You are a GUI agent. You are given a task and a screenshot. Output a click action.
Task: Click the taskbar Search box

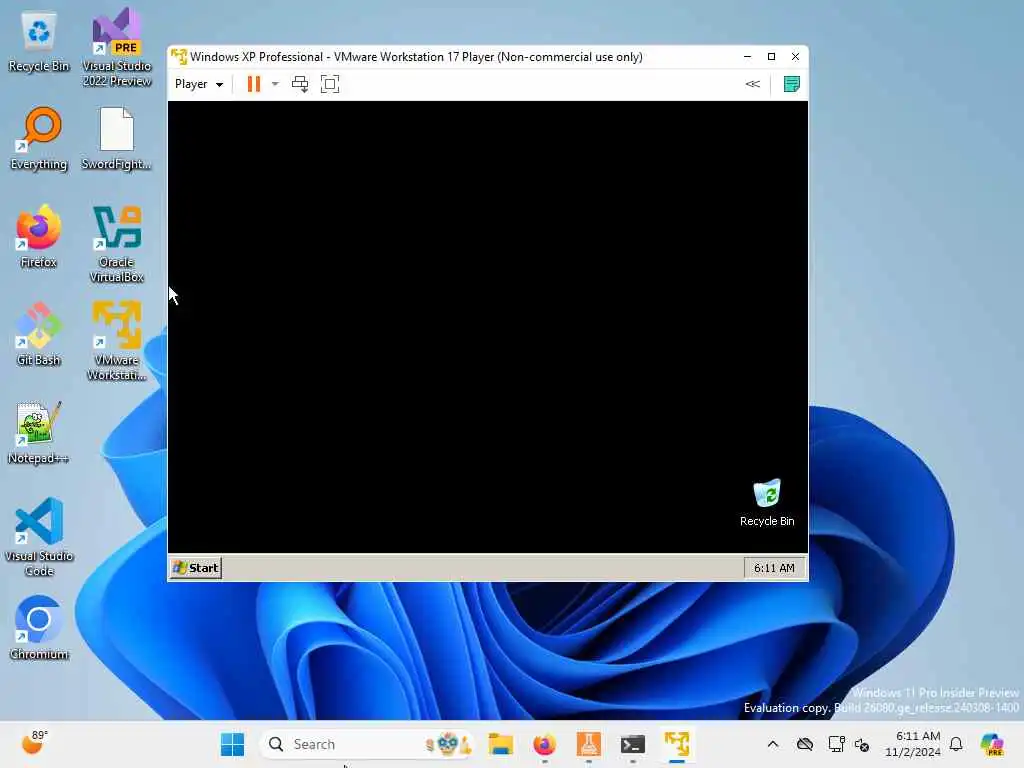point(366,744)
